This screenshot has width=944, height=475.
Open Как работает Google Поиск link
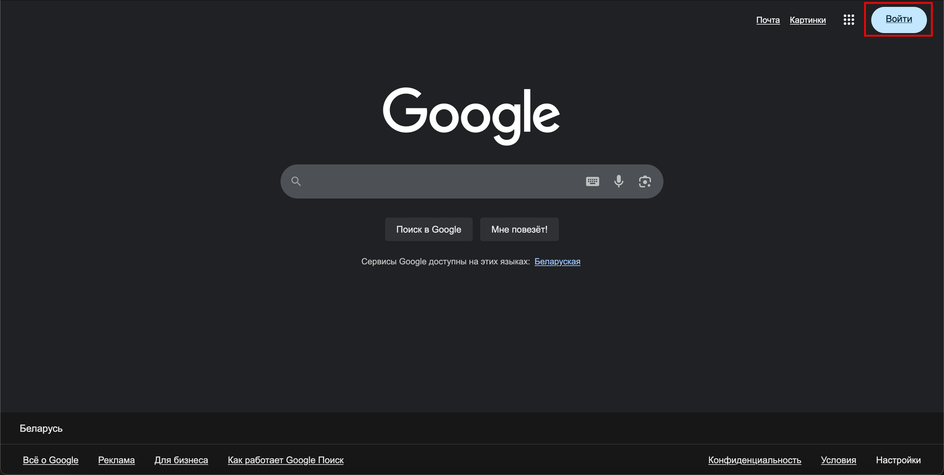pos(285,460)
